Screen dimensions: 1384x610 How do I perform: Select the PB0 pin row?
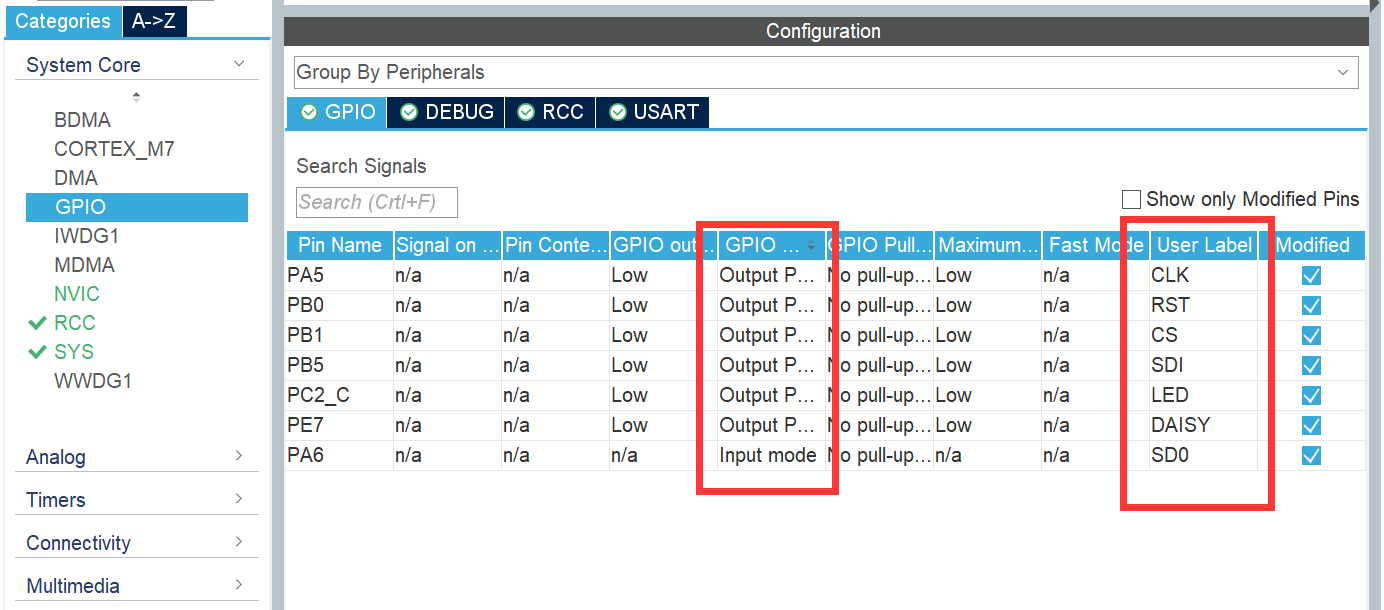826,305
